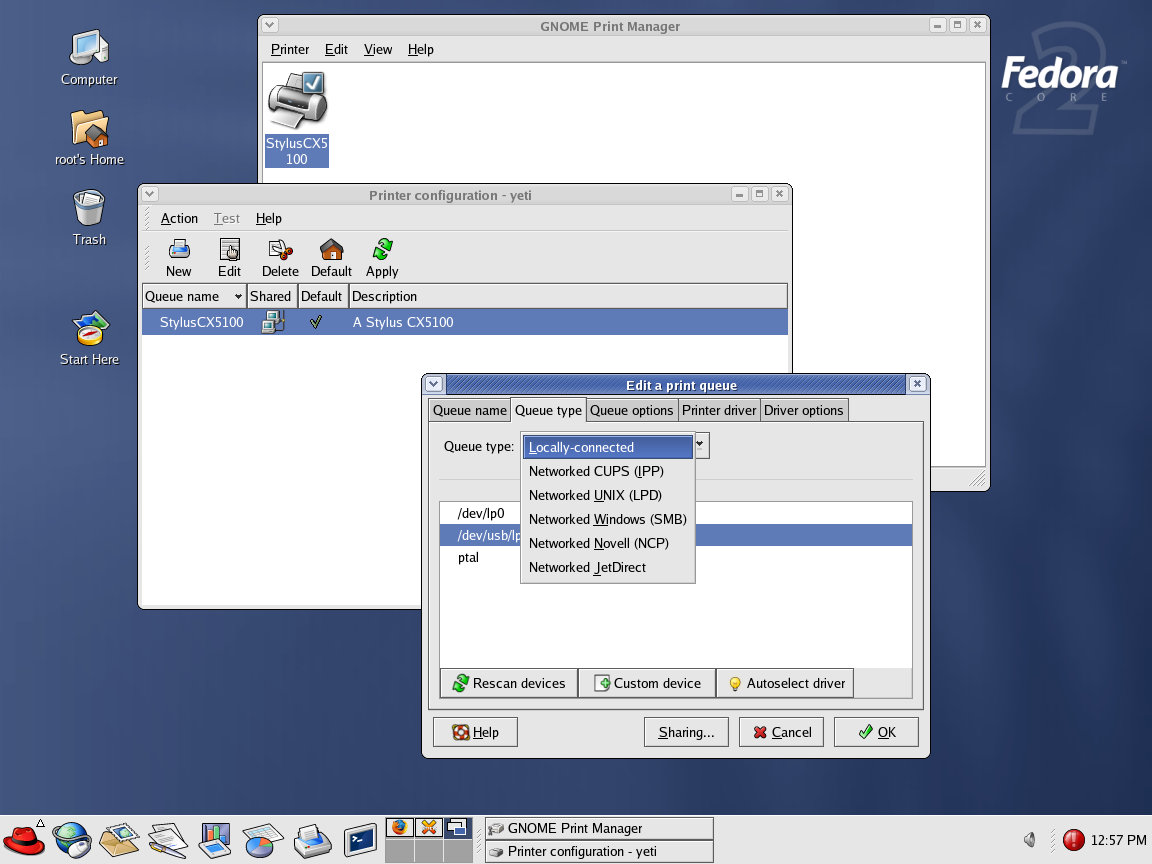
Task: Select the StylusCX5100 printer icon
Action: pyautogui.click(x=297, y=118)
